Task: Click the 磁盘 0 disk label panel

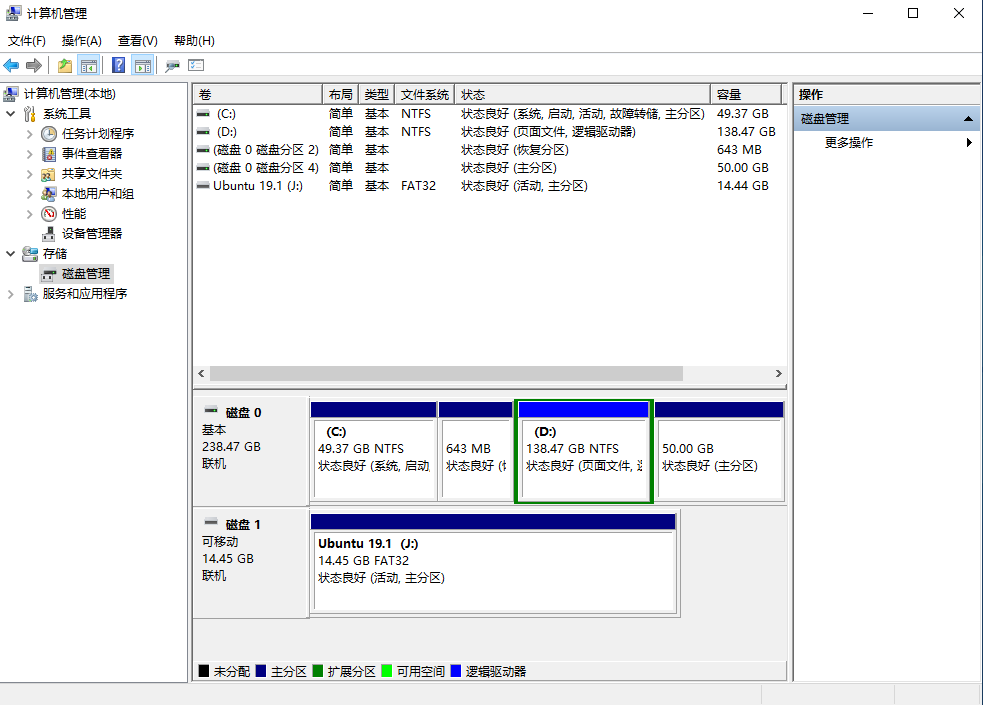Action: click(251, 451)
